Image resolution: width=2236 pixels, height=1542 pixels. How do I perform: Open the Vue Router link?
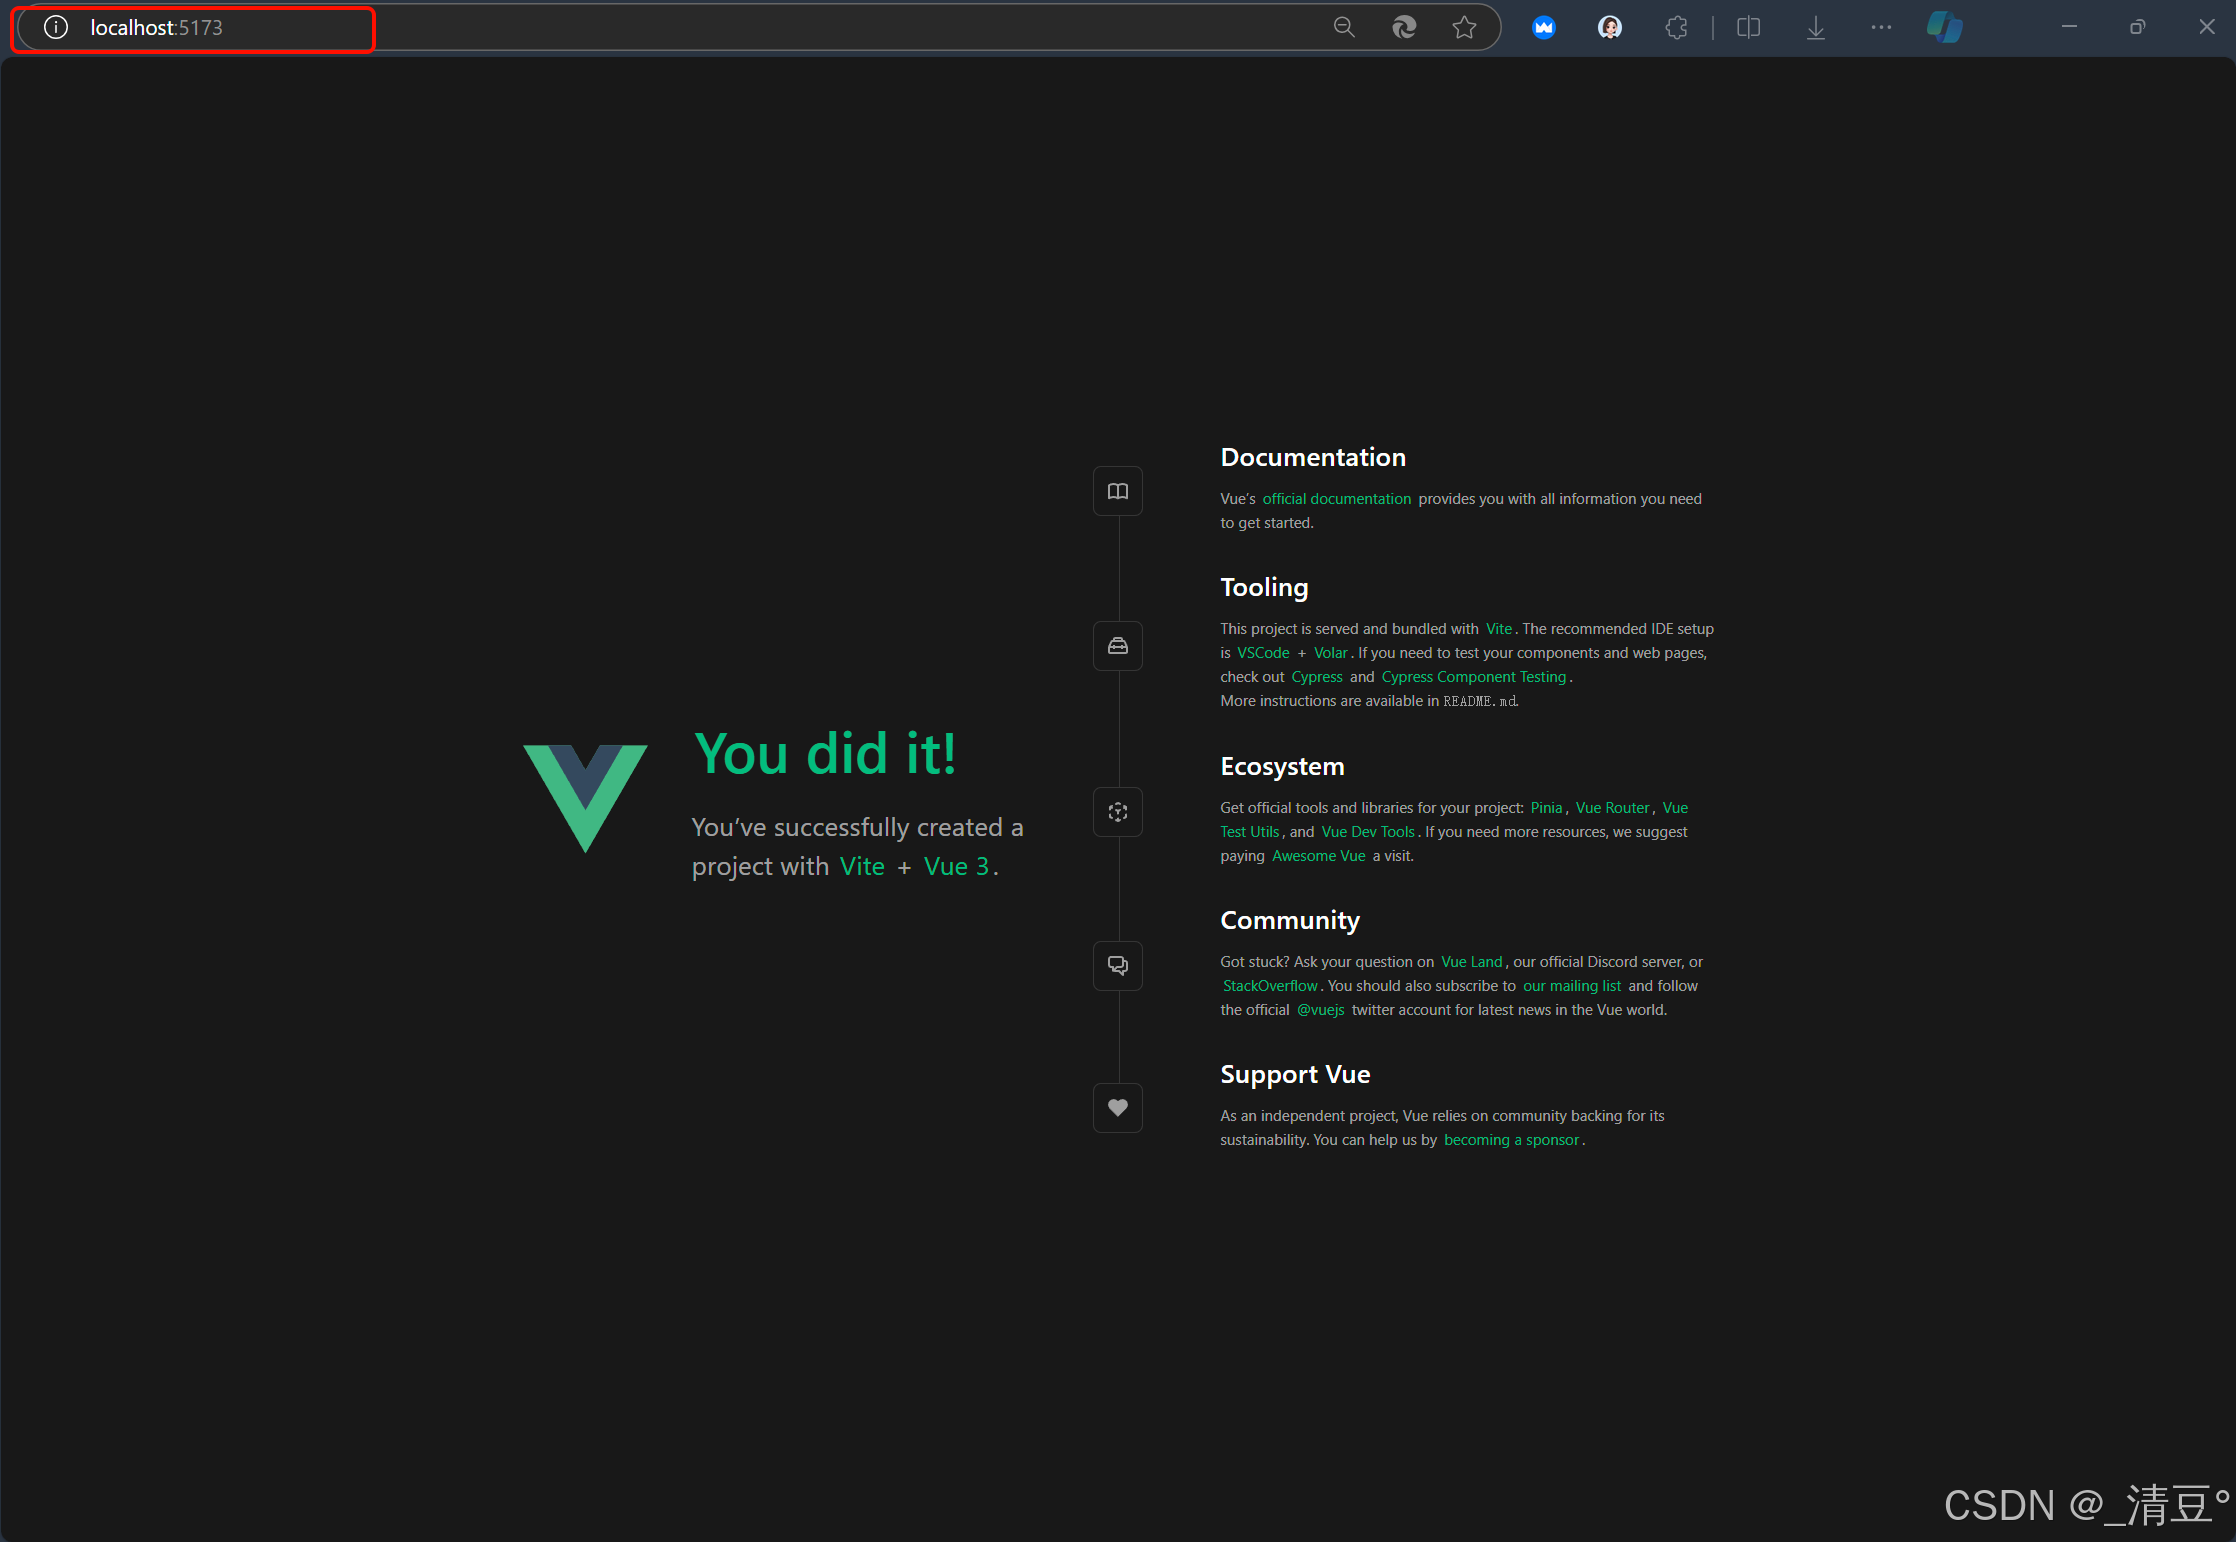(x=1613, y=808)
